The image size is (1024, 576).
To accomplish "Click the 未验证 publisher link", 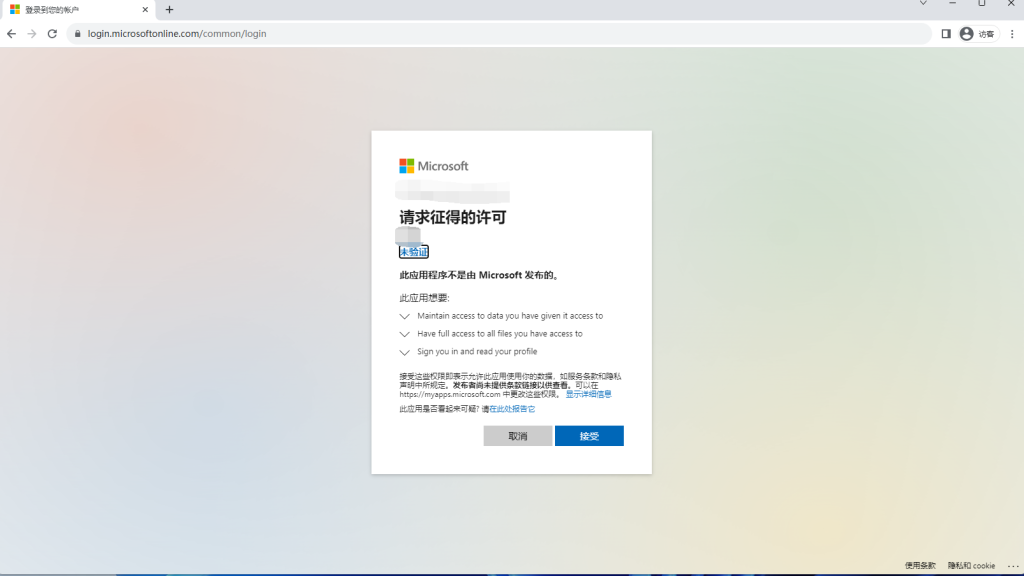I will point(414,252).
